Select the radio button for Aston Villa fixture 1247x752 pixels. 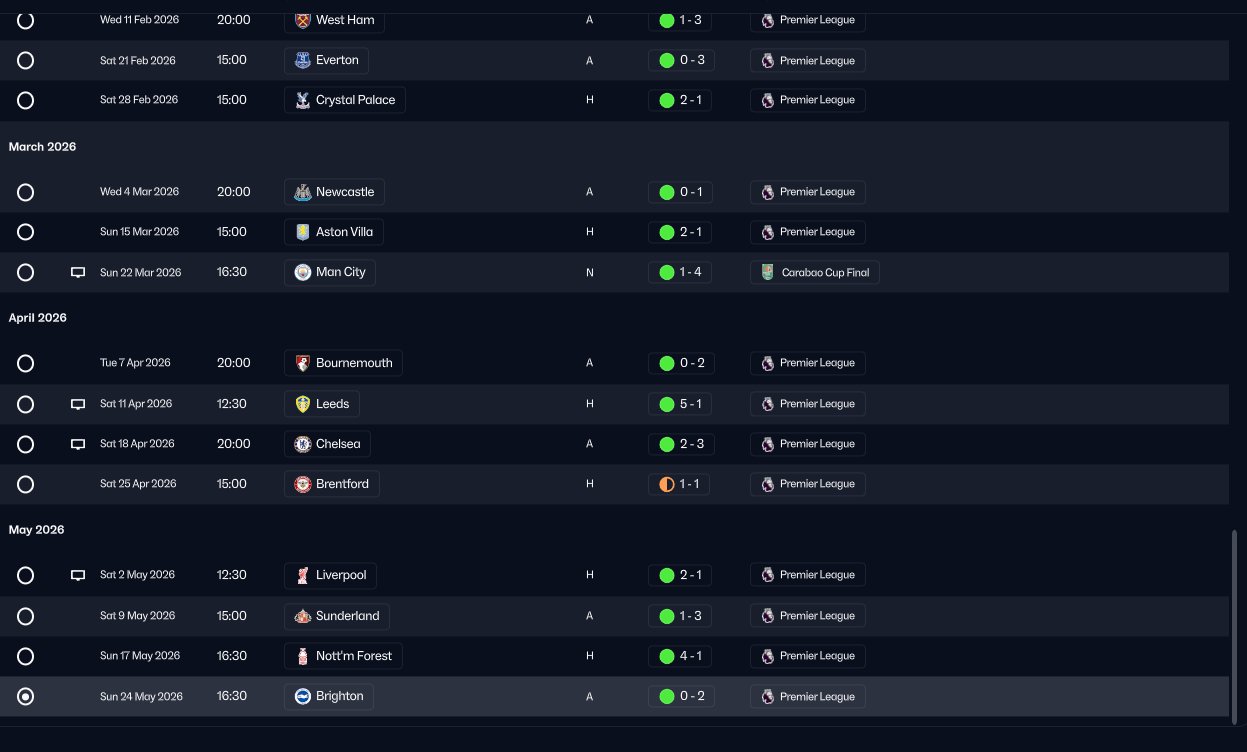click(26, 232)
